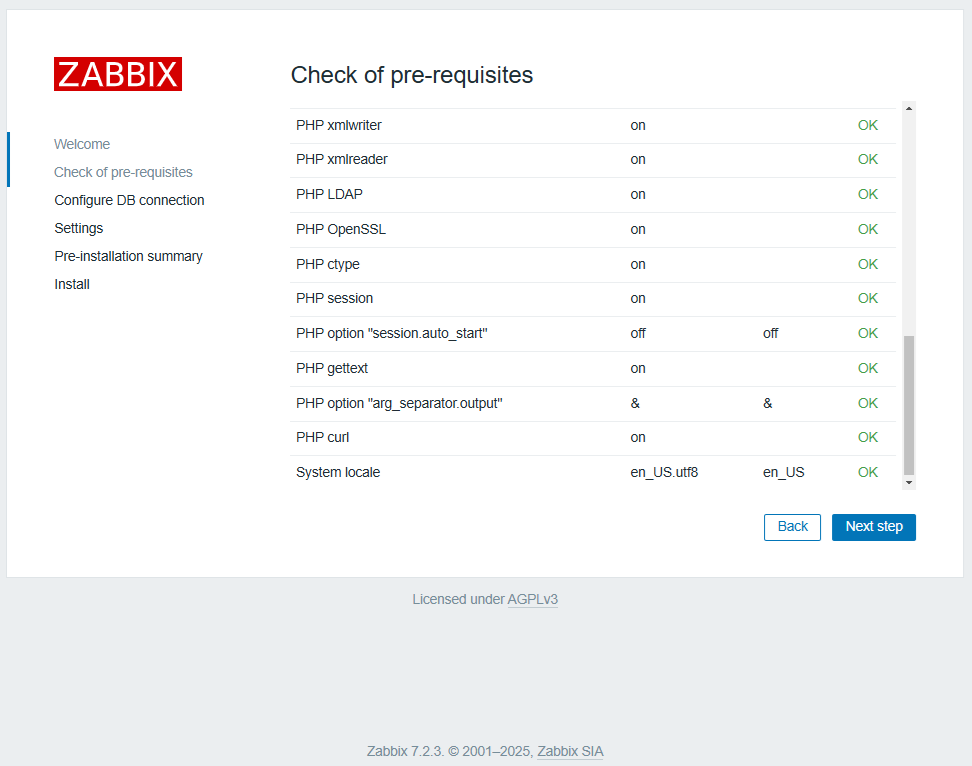Click the 'PHP gettext' row label

tap(332, 368)
